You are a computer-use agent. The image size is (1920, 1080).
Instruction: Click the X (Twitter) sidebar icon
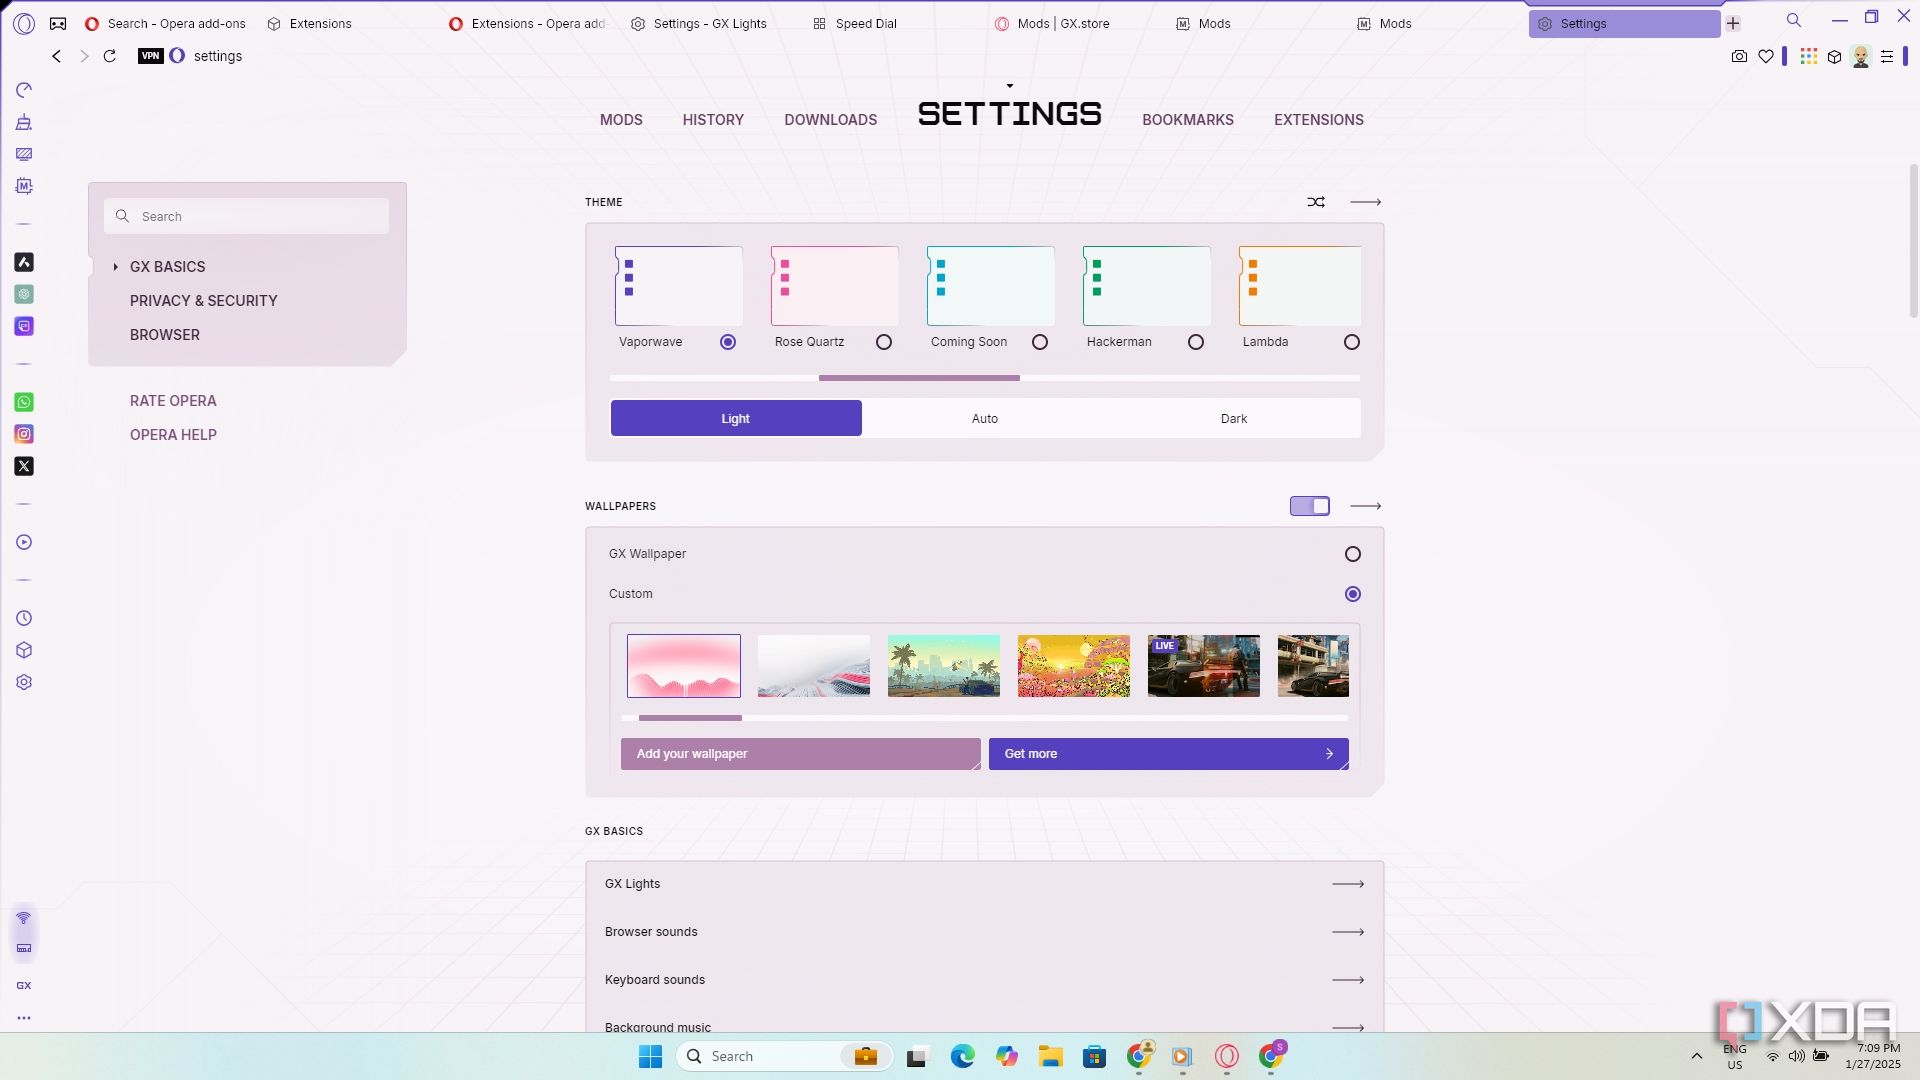[24, 465]
